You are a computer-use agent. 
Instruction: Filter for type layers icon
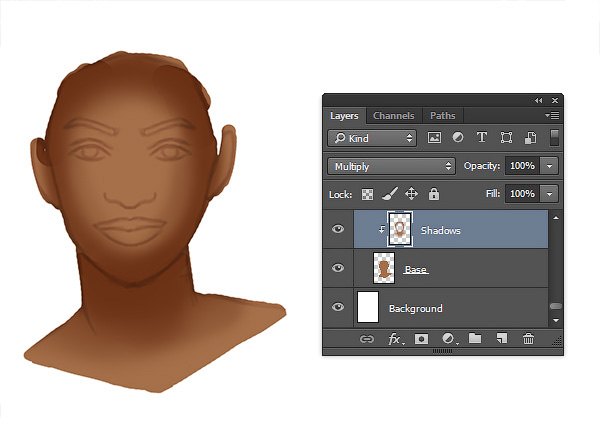(482, 137)
